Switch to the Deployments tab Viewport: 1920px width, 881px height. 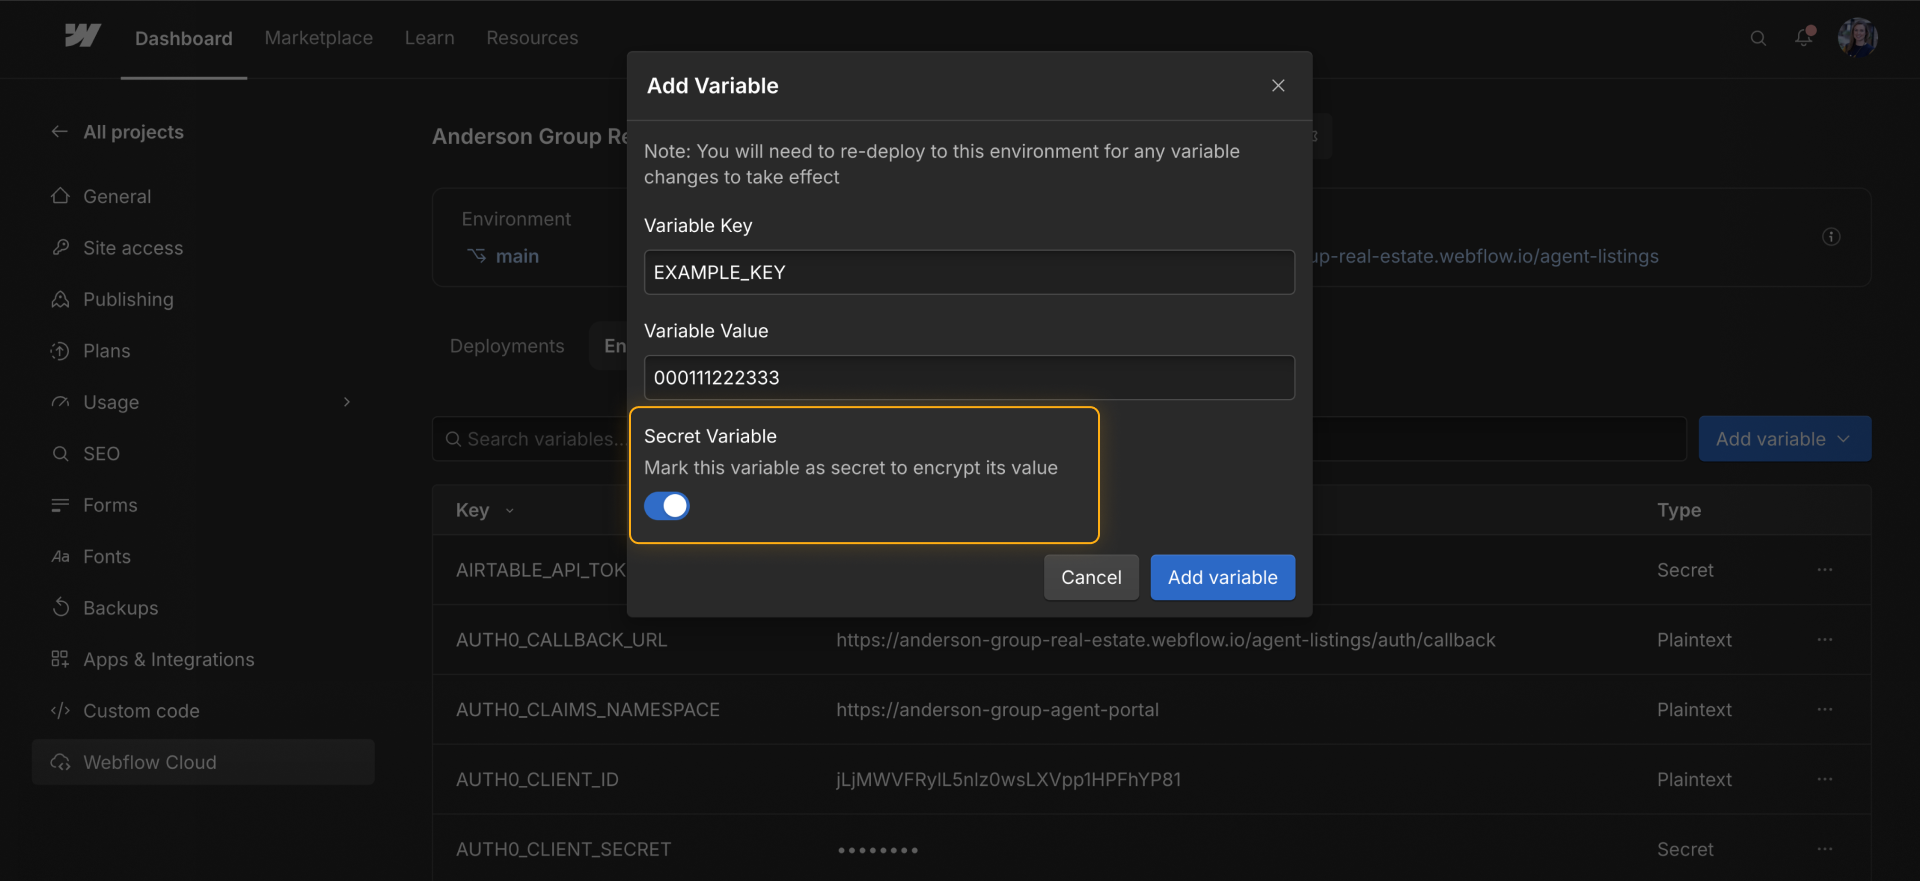507,346
